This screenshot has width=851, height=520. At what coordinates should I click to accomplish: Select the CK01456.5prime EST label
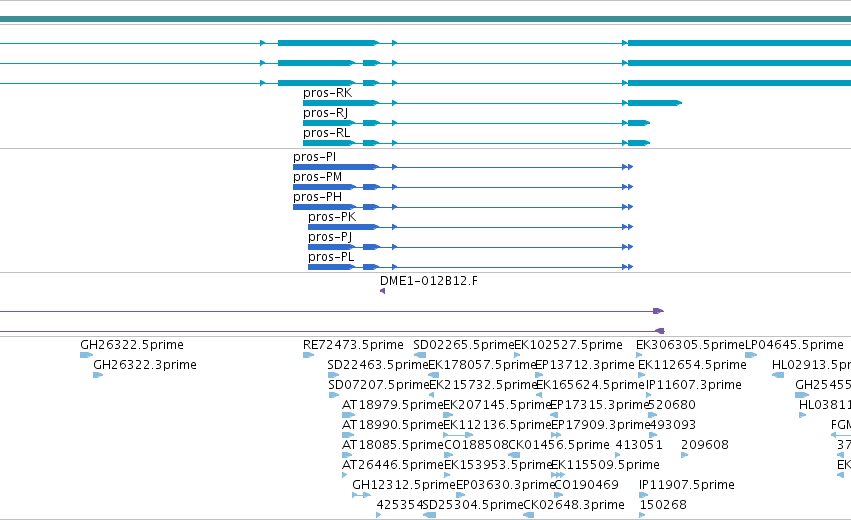pyautogui.click(x=559, y=445)
